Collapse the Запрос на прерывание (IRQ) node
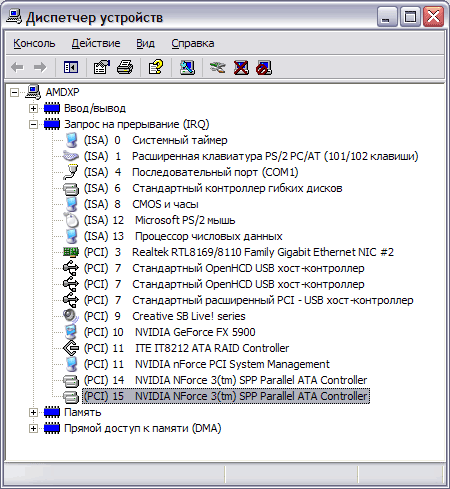This screenshot has height=489, width=450. [x=33, y=124]
